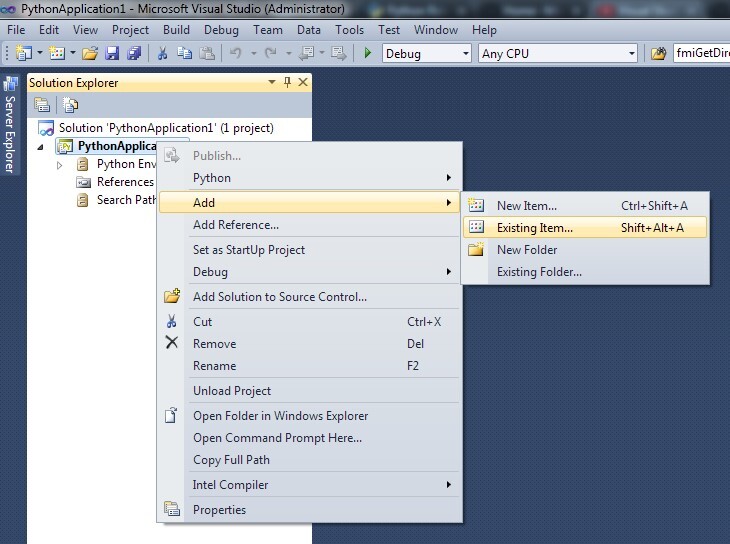The image size is (730, 544).
Task: Choose Existing Folder… in the Add submenu
Action: (x=585, y=272)
